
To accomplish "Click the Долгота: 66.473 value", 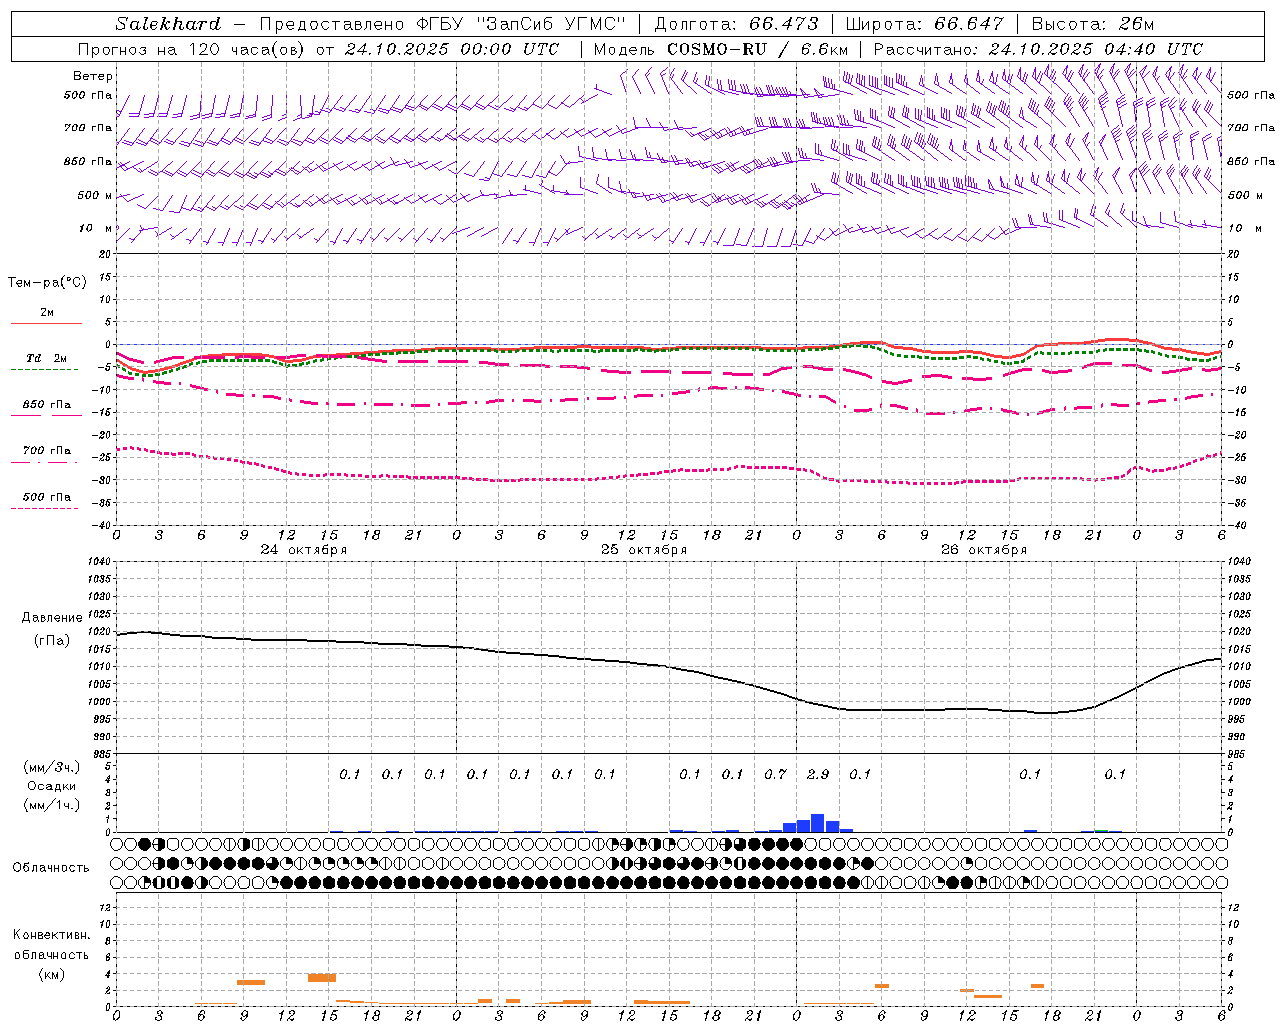I will 736,24.
